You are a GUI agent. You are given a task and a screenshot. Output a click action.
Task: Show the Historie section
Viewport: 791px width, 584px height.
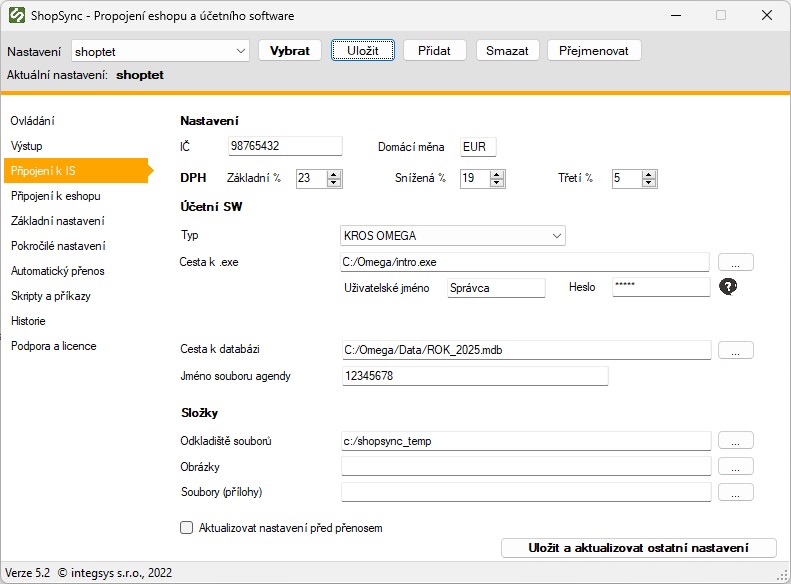(28, 321)
